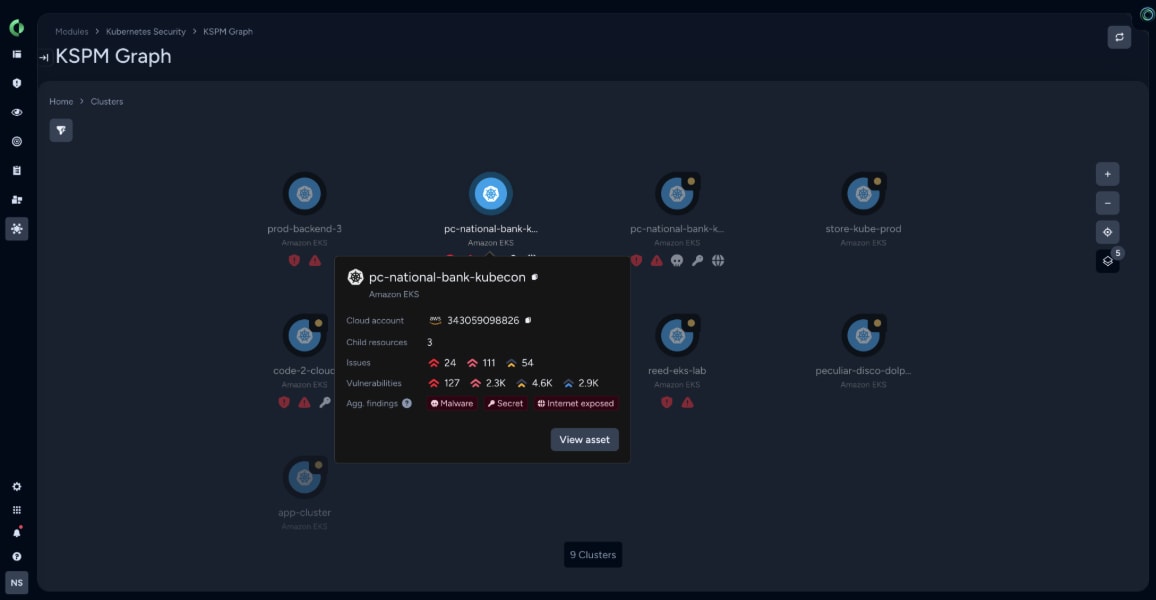Zoom in the graph with plus button

(1107, 174)
